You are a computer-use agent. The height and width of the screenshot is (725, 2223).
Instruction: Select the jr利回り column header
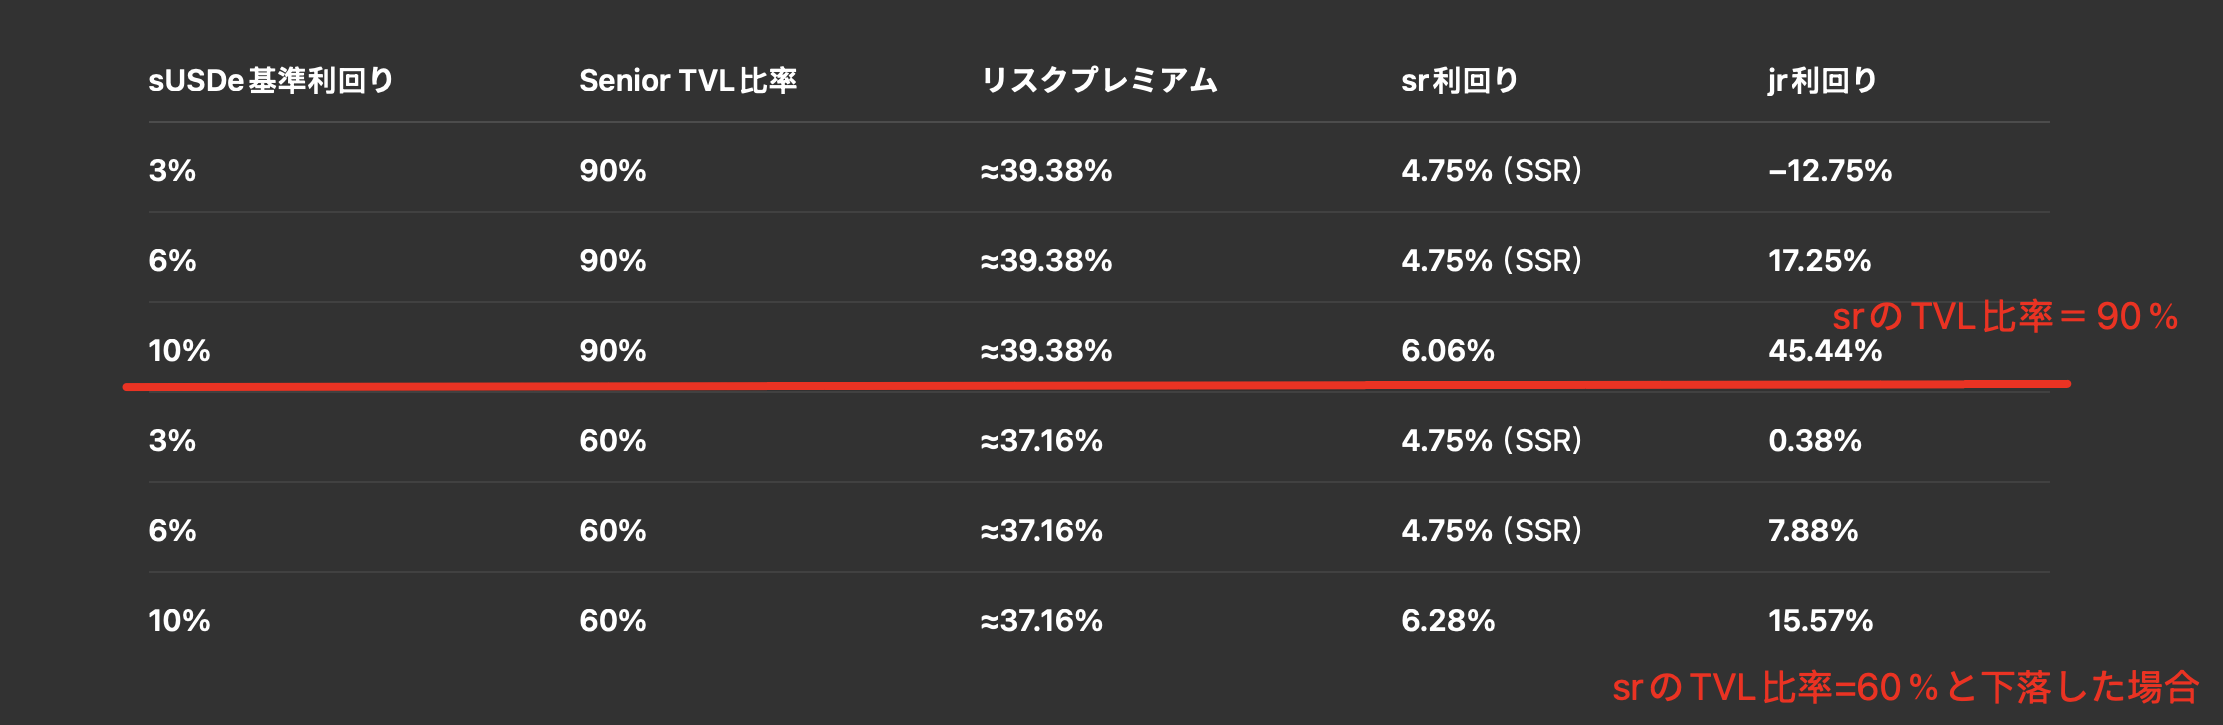[x=1822, y=80]
